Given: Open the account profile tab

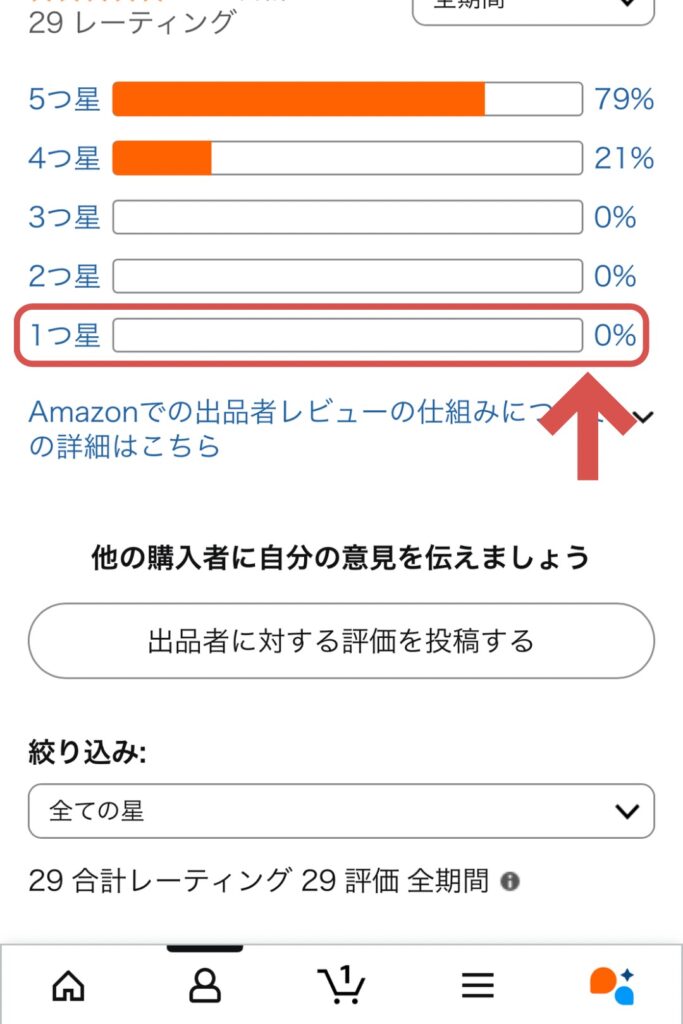Looking at the screenshot, I should pyautogui.click(x=204, y=986).
